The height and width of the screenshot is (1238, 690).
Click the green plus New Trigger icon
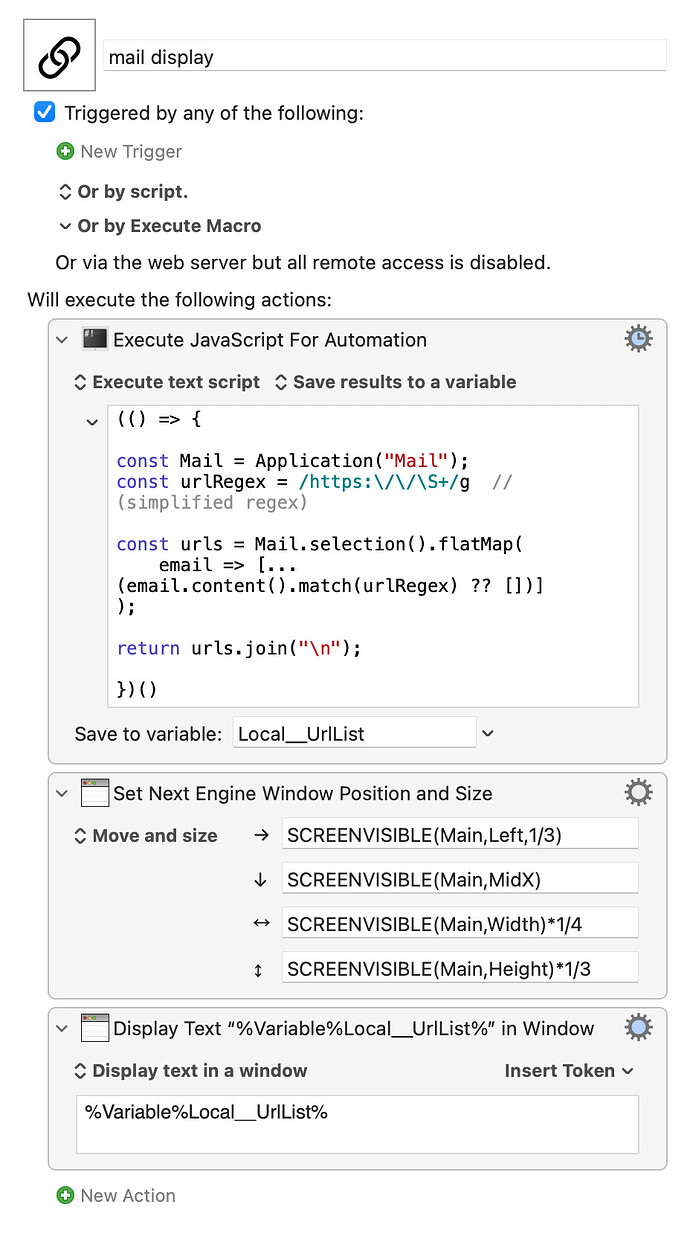(65, 152)
